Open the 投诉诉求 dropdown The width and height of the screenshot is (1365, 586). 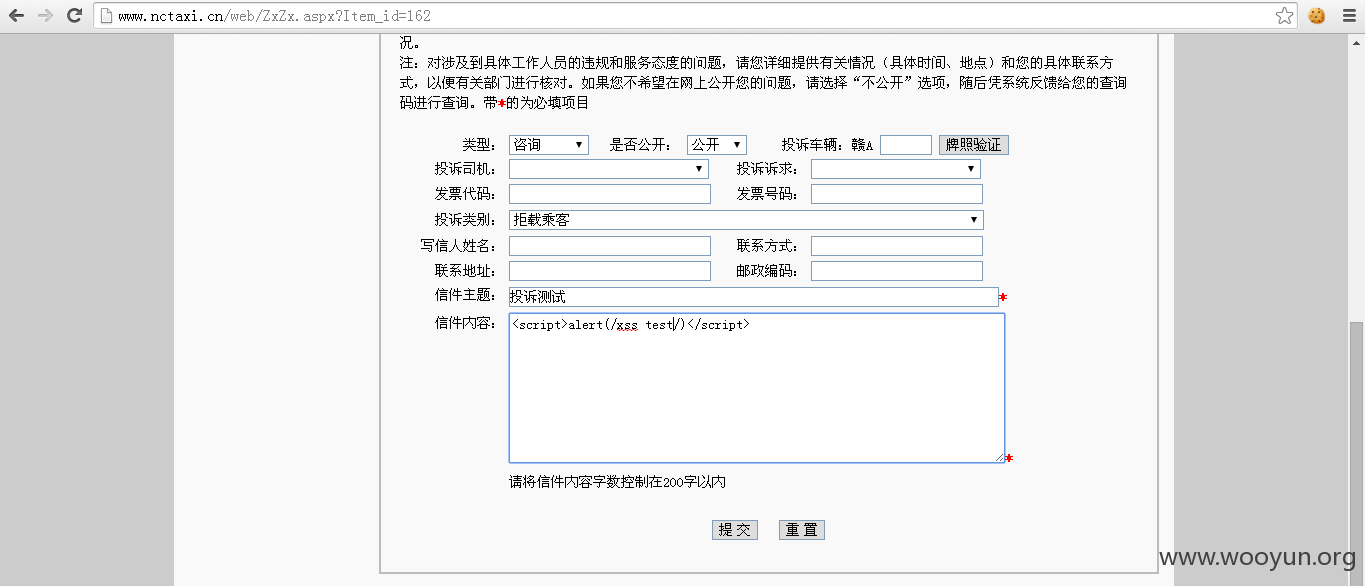click(x=896, y=169)
